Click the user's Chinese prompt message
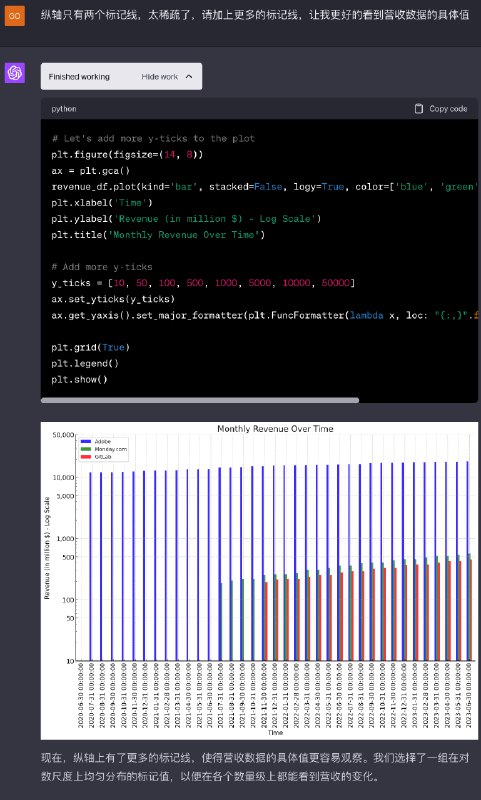481x800 pixels. [x=255, y=15]
